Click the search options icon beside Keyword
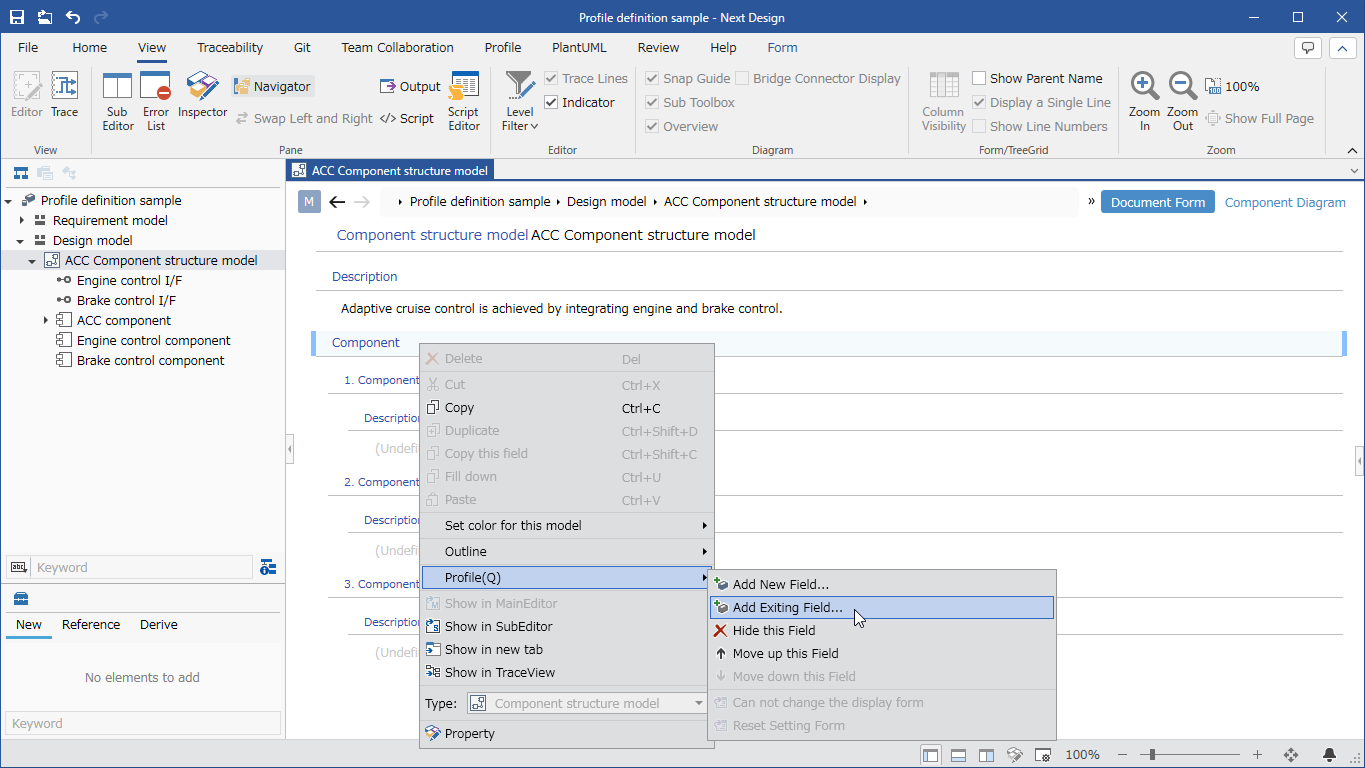The width and height of the screenshot is (1365, 768). point(268,567)
